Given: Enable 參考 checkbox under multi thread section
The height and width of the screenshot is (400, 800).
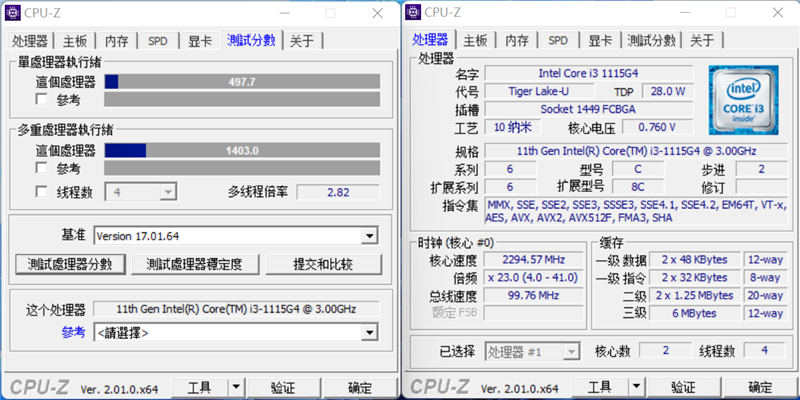Looking at the screenshot, I should click(41, 167).
